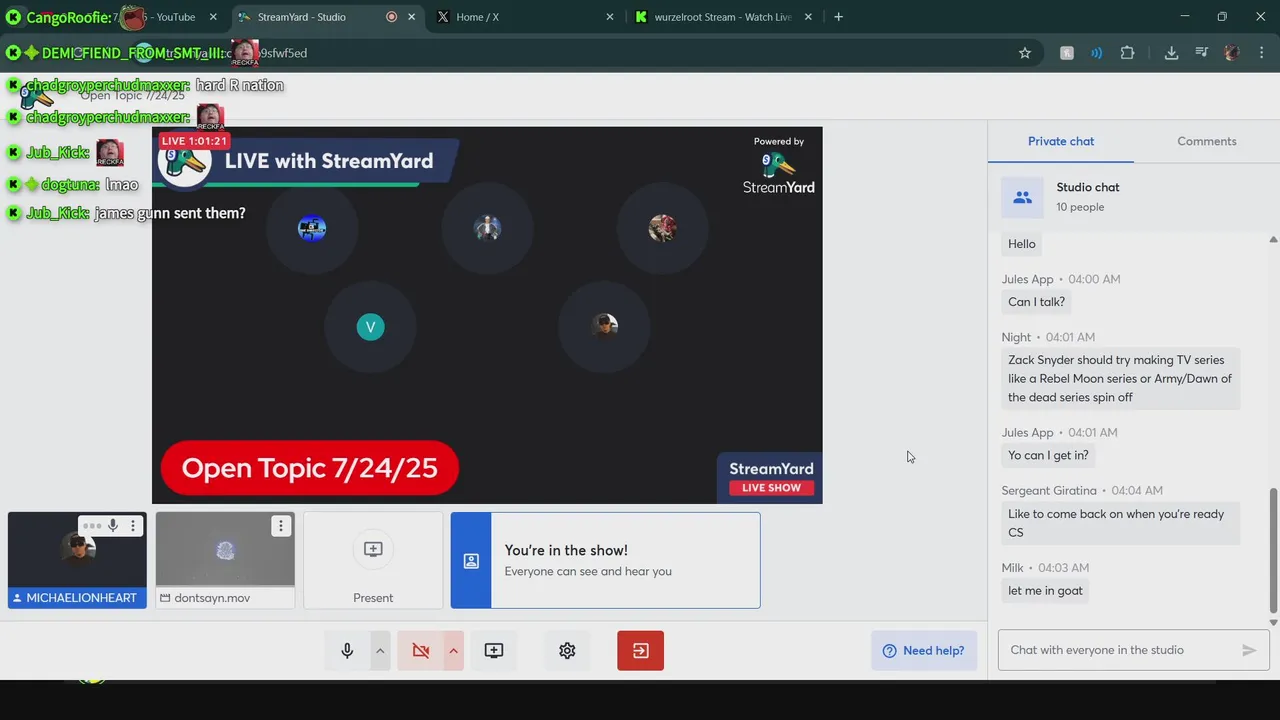Click the blue broadcast extension icon
Screen dimensions: 1280x720
pyautogui.click(x=1097, y=53)
